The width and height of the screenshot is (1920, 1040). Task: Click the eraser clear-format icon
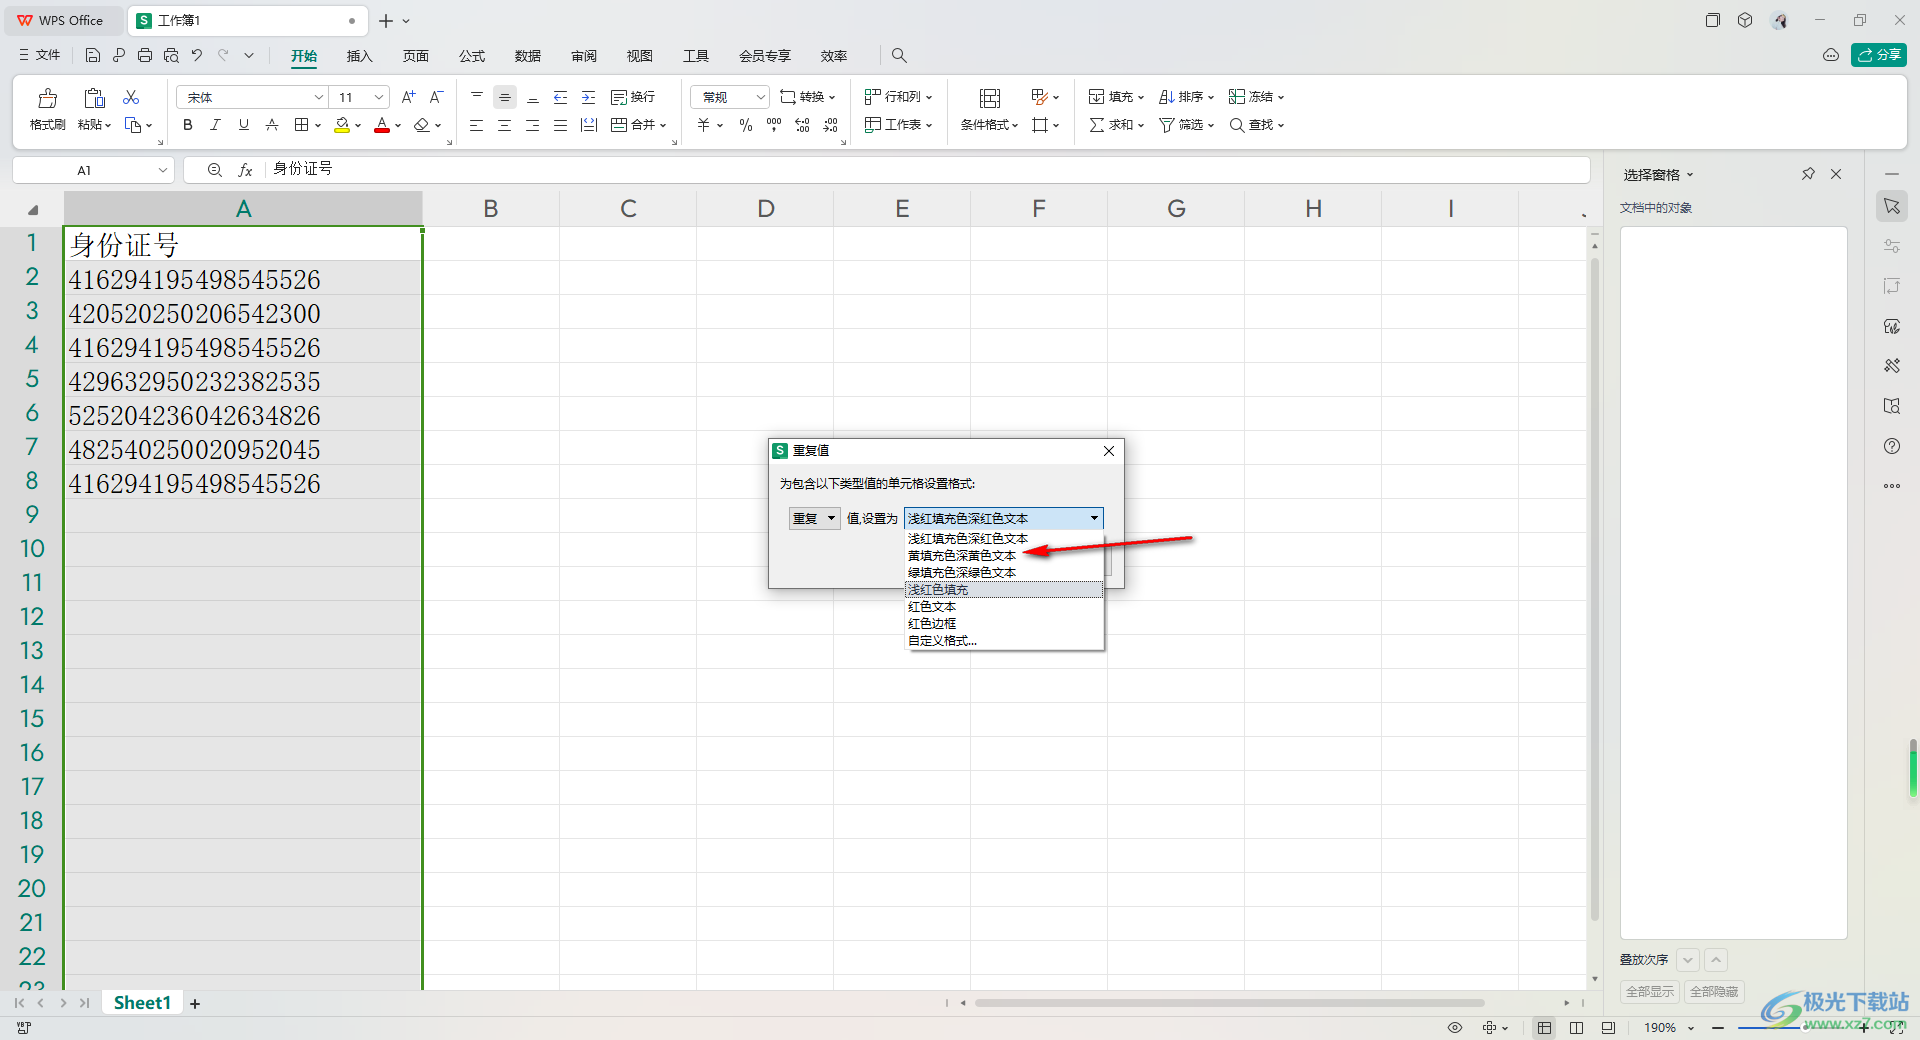point(422,125)
